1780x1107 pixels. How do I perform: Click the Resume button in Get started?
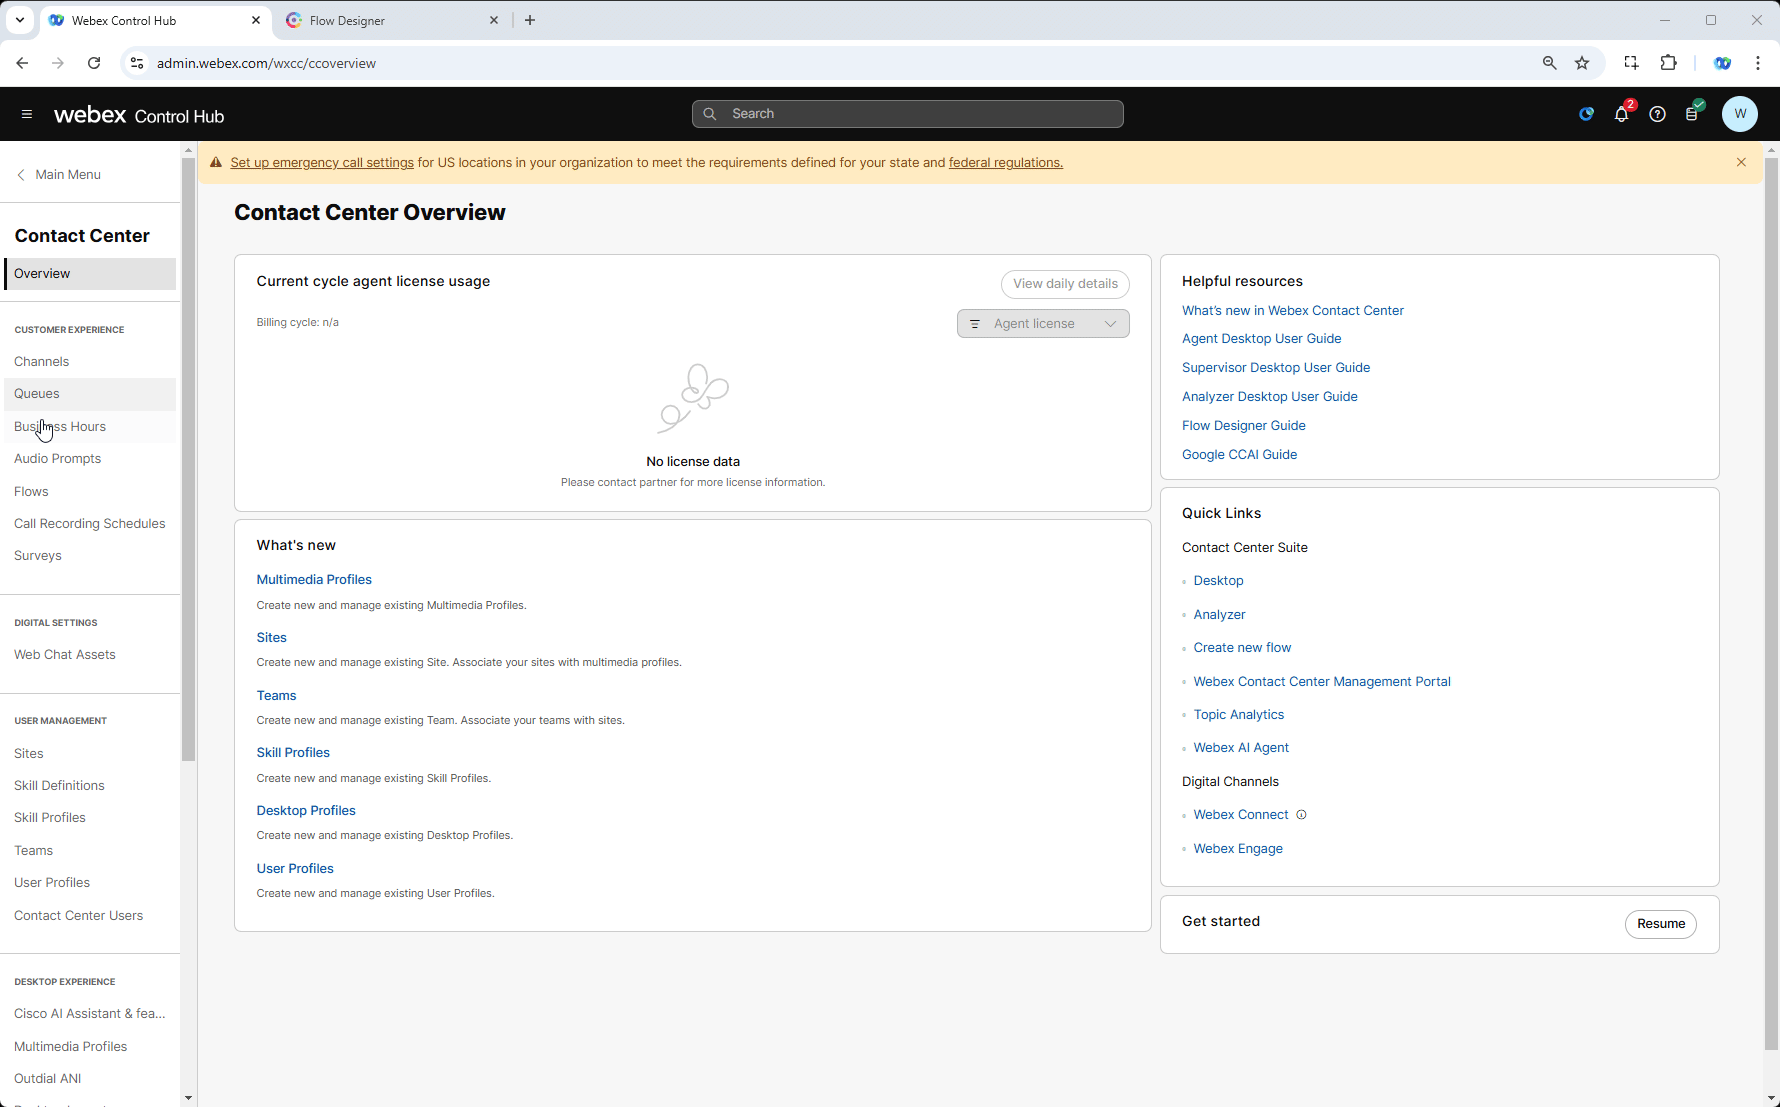point(1661,924)
